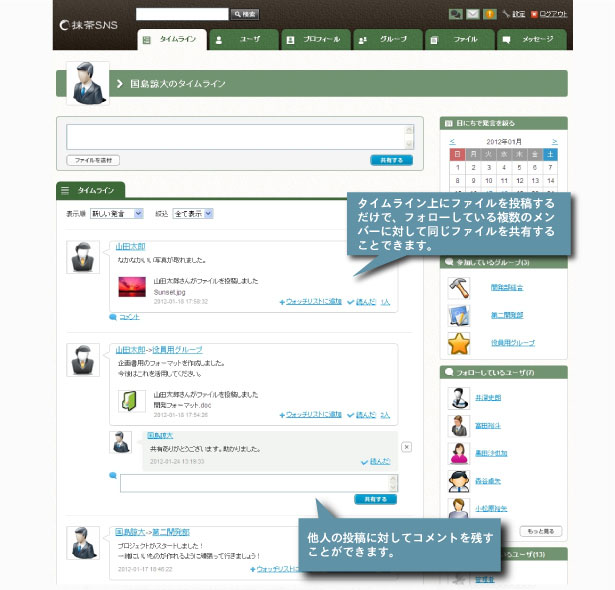The width and height of the screenshot is (615, 590).
Task: Click the gold star group icon
Action: [459, 343]
